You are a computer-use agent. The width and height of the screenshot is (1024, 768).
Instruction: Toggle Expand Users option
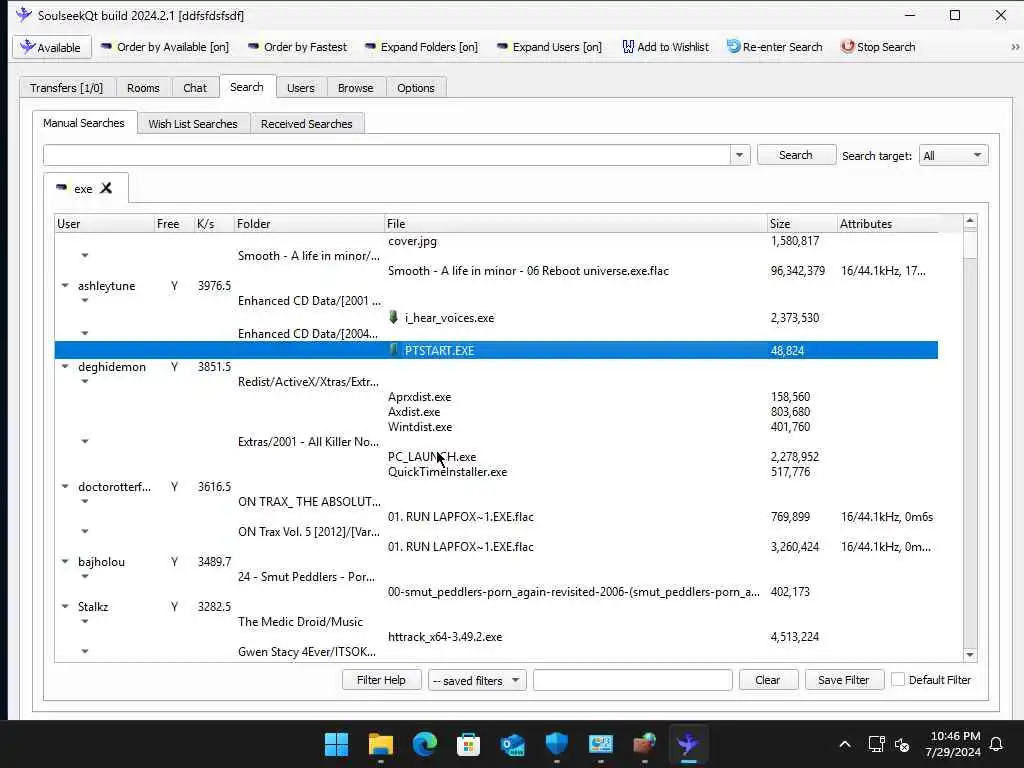click(x=549, y=47)
